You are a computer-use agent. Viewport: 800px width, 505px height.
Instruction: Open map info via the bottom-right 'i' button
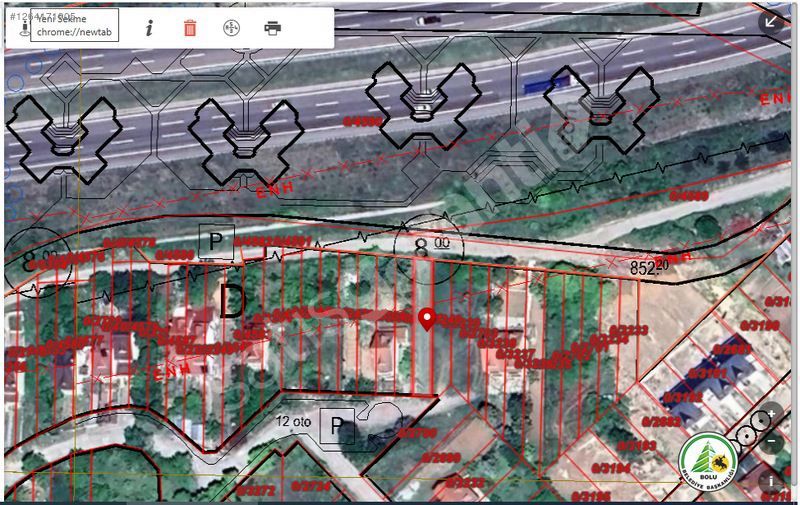[771, 481]
